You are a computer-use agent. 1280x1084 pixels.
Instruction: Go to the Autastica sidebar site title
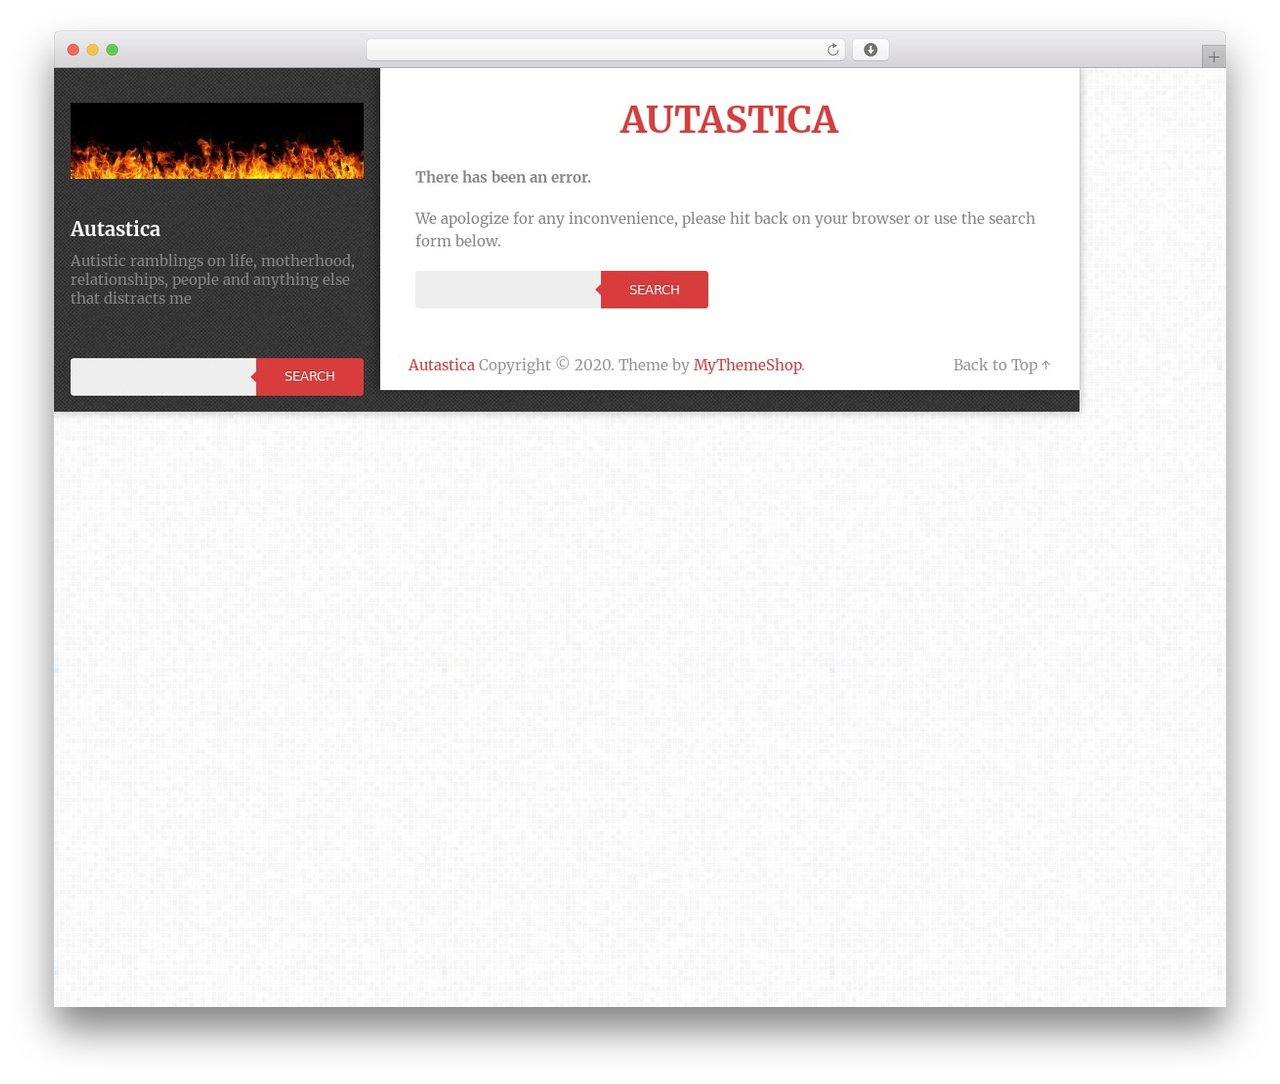pos(115,229)
